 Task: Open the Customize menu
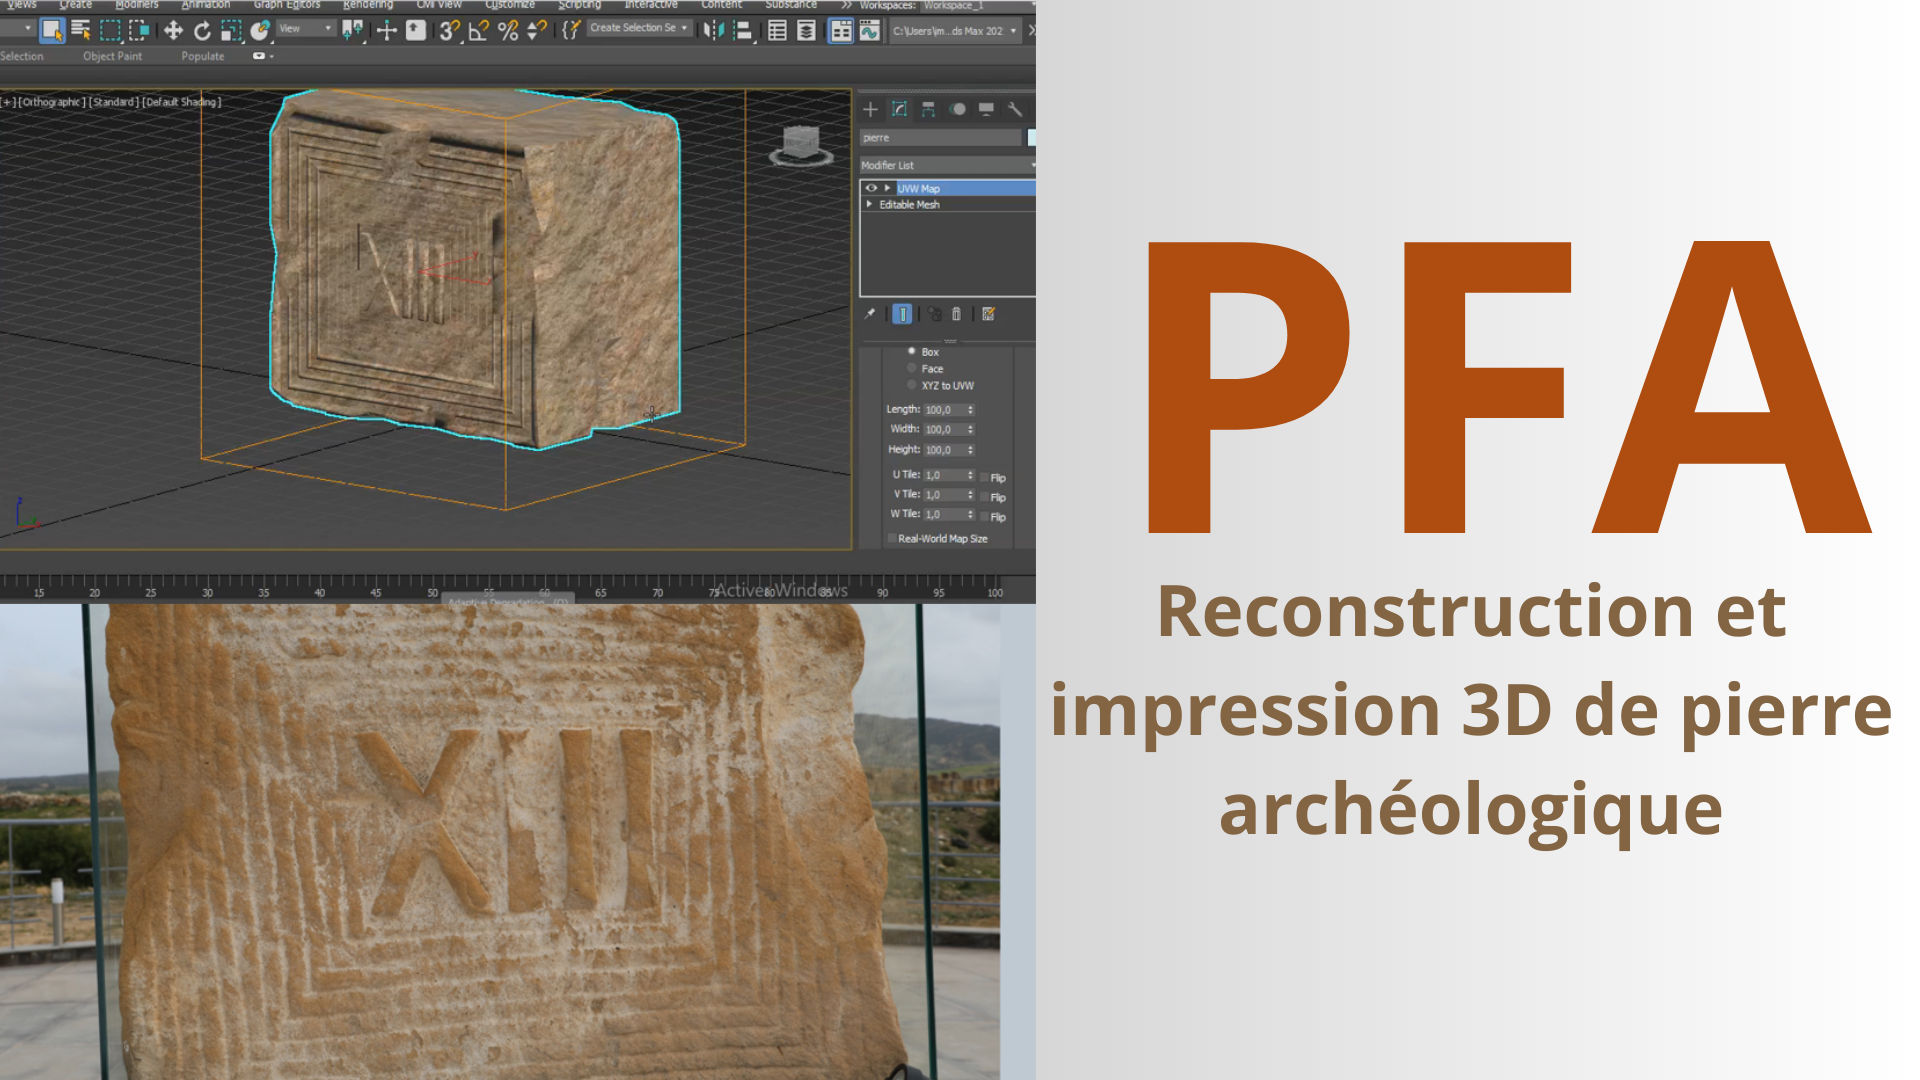[x=510, y=5]
